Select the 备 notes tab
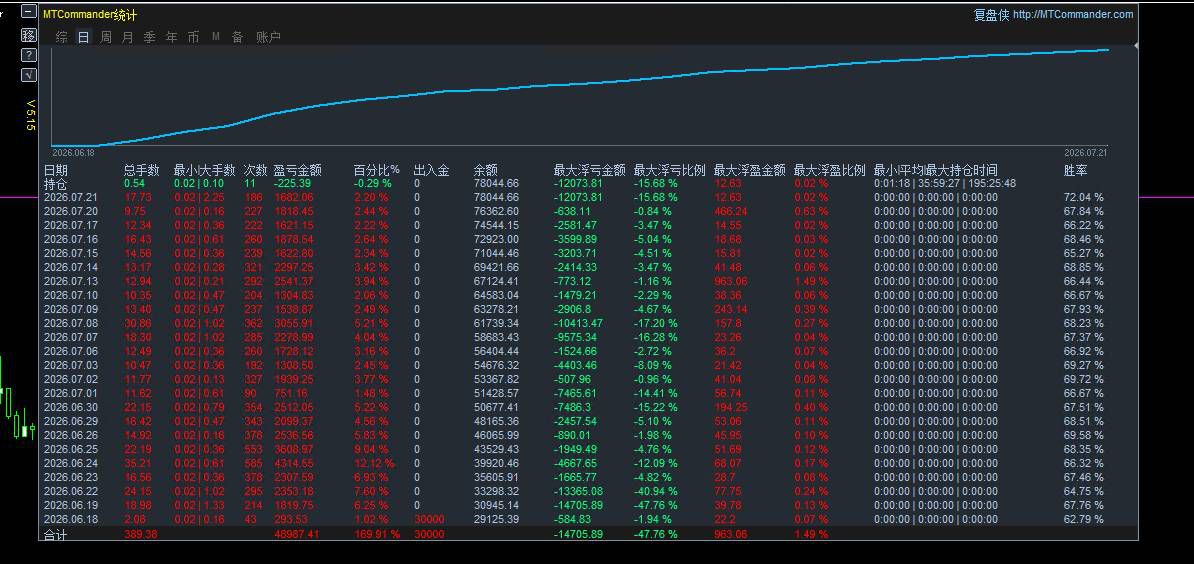This screenshot has height=564, width=1194. point(238,37)
